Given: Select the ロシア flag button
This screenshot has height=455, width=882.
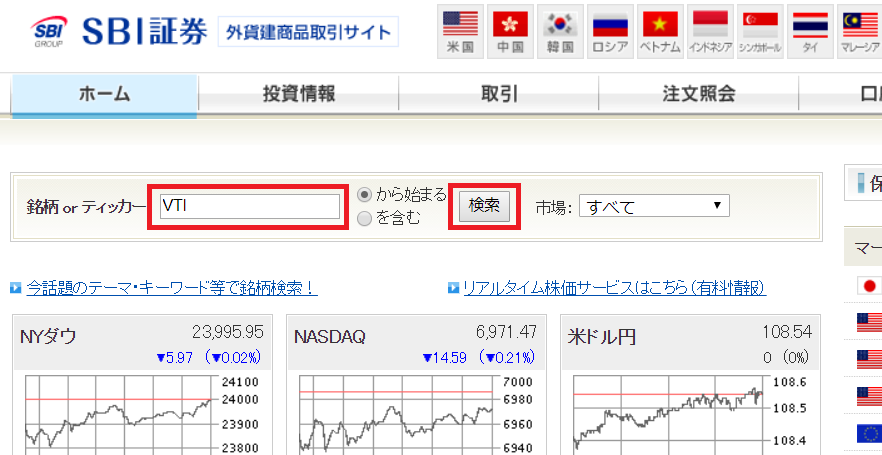Looking at the screenshot, I should (610, 31).
